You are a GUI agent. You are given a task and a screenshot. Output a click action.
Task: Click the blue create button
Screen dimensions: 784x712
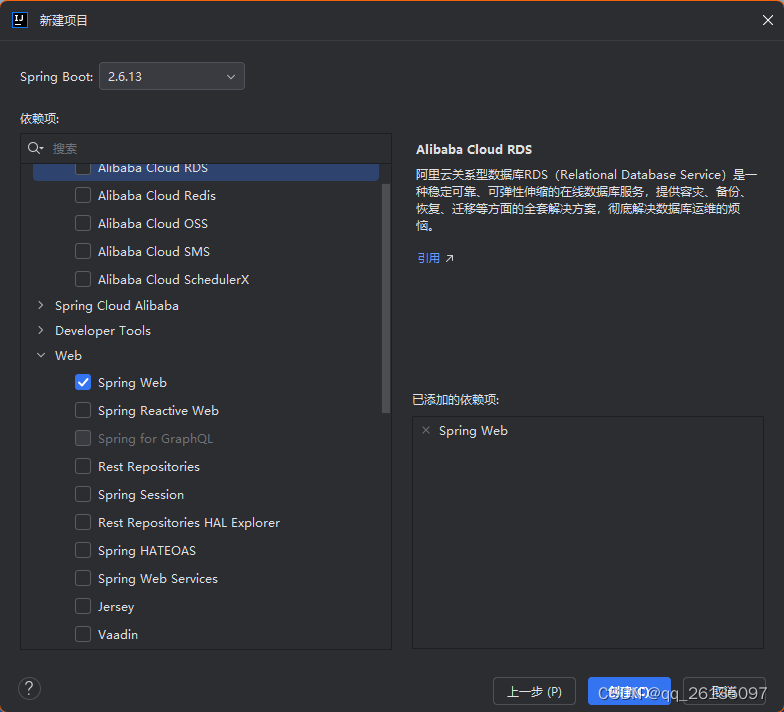[x=629, y=691]
